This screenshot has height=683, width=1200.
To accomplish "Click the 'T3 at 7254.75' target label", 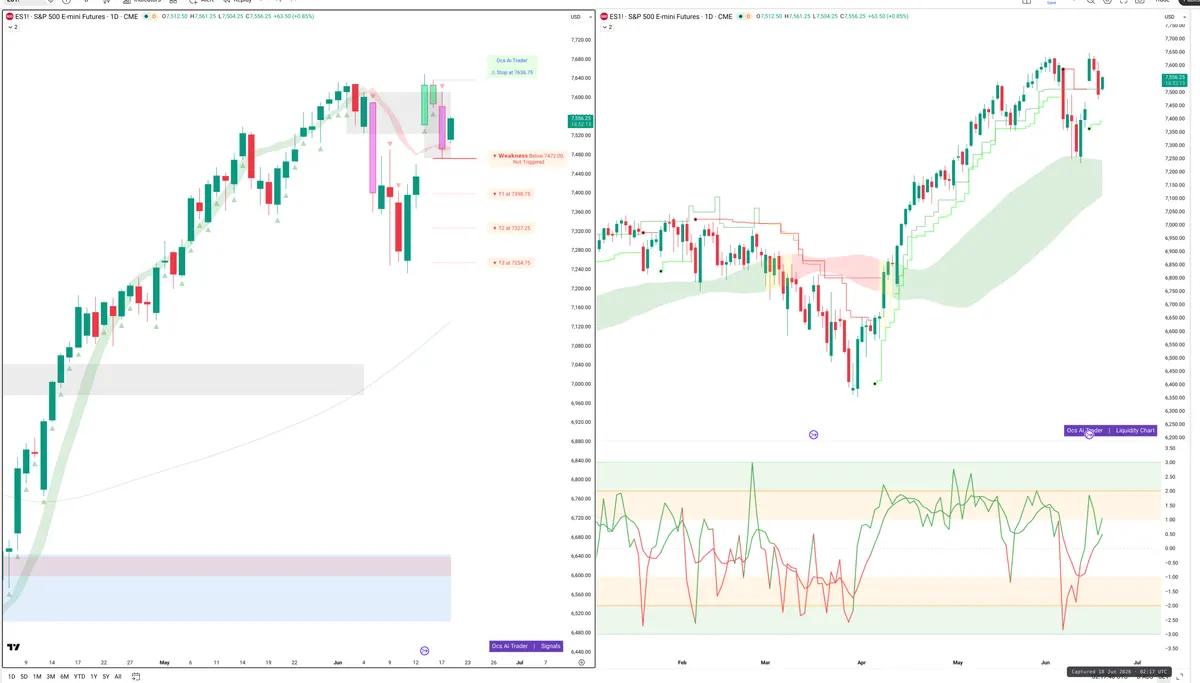I will click(x=513, y=263).
